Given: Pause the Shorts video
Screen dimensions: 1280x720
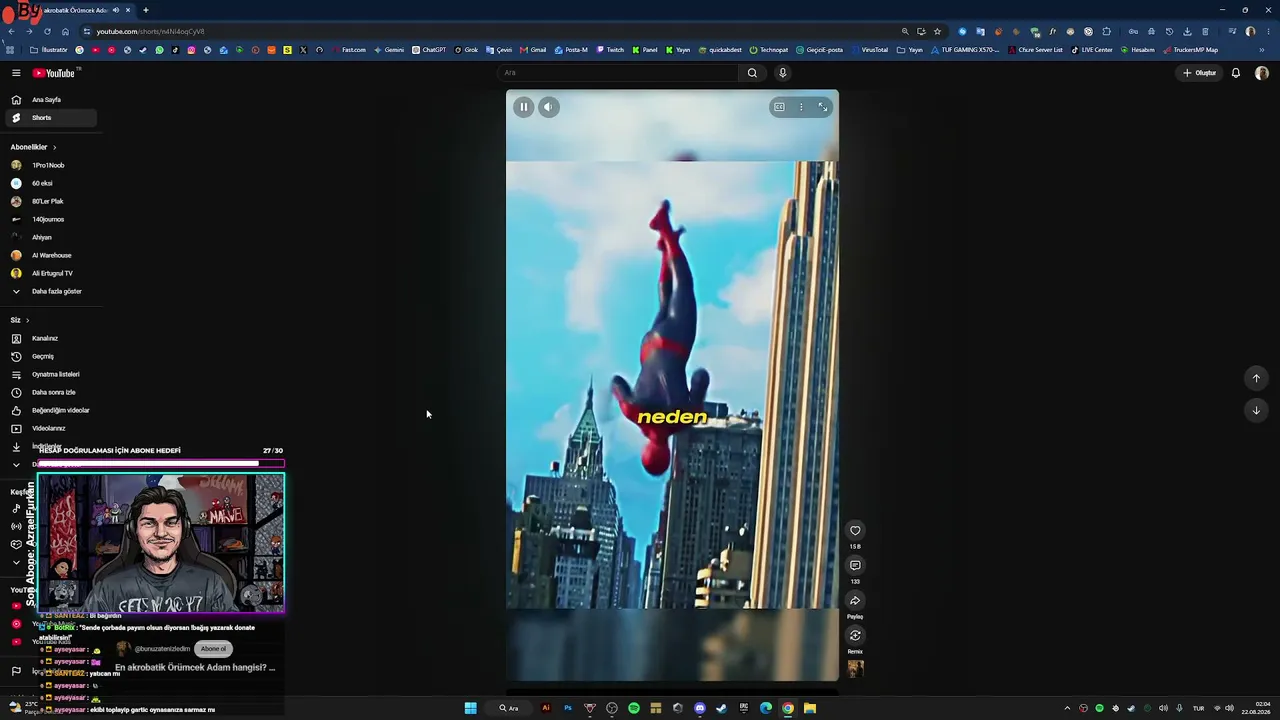Looking at the screenshot, I should [x=523, y=107].
